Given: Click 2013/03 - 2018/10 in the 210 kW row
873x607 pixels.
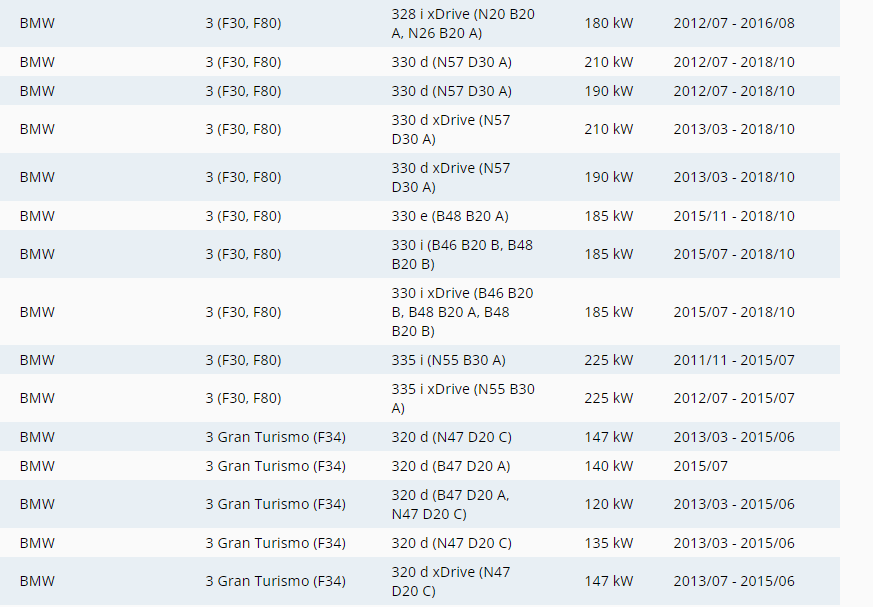Looking at the screenshot, I should click(x=734, y=129).
